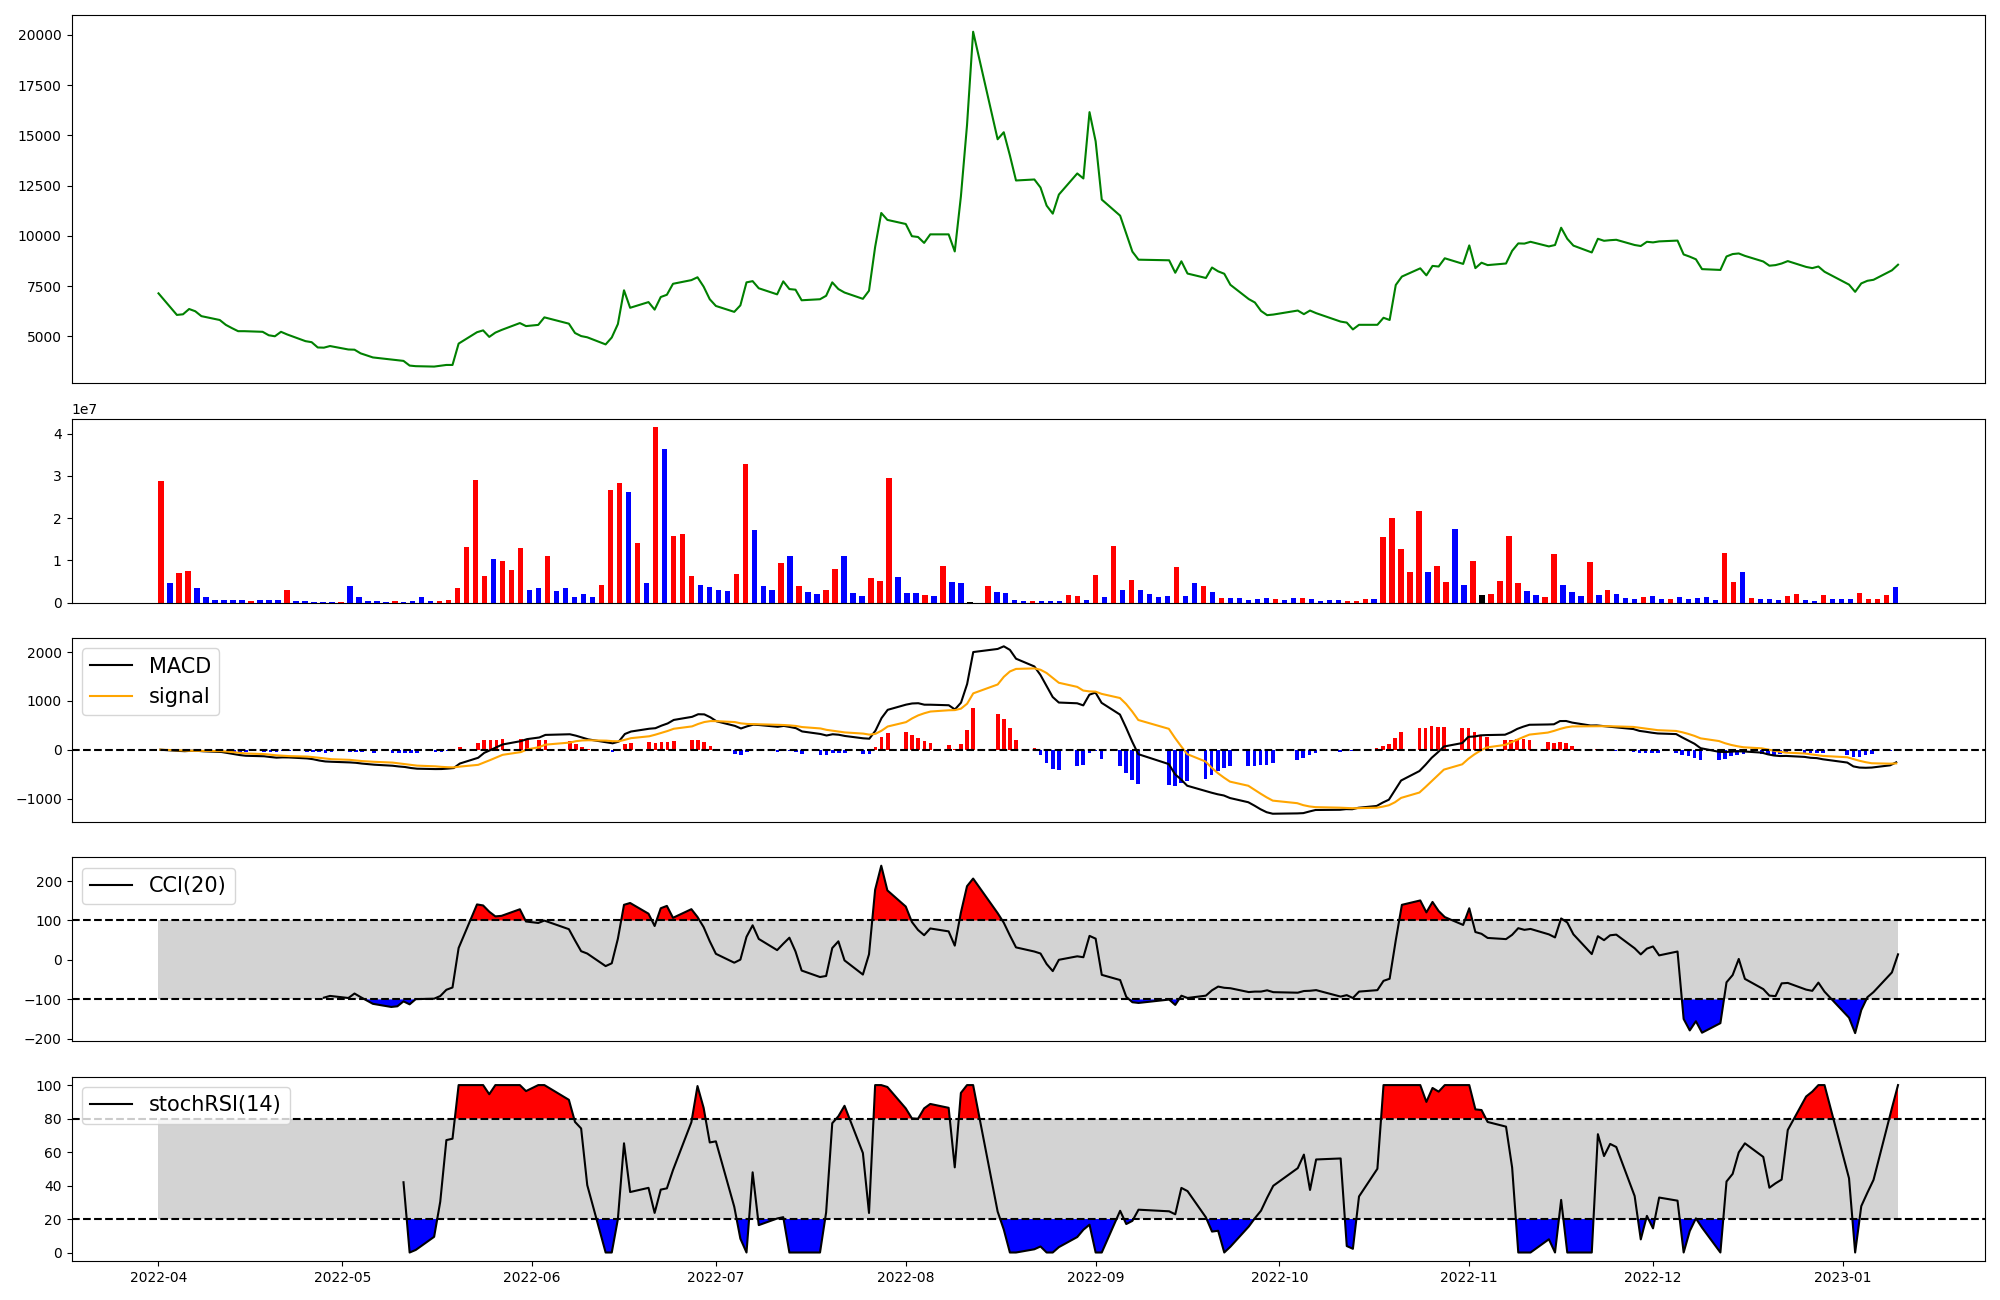Click the signal legend entry
This screenshot has height=1300, width=2000.
pyautogui.click(x=179, y=696)
